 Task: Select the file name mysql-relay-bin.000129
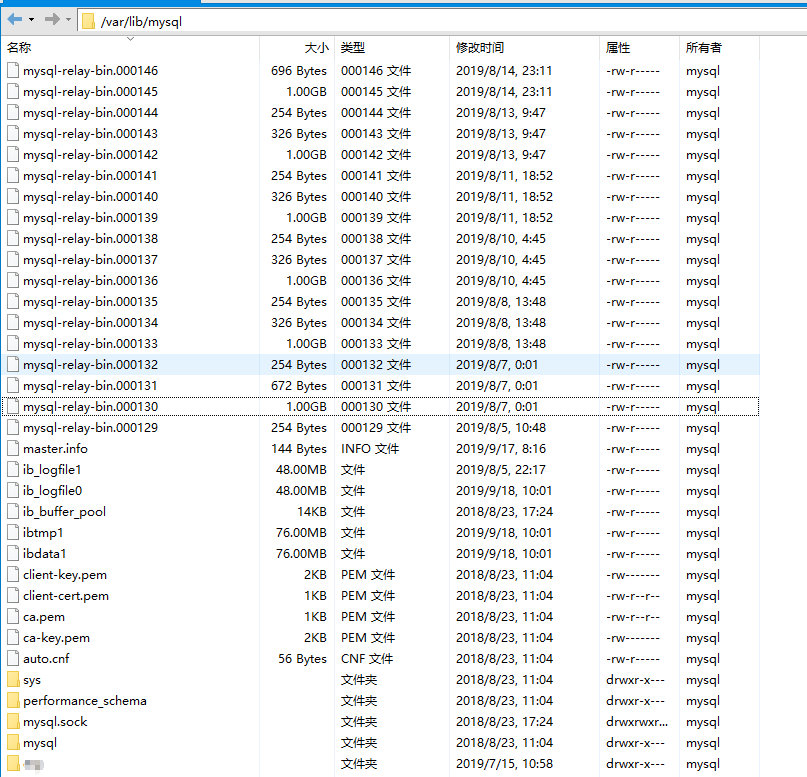pos(91,428)
